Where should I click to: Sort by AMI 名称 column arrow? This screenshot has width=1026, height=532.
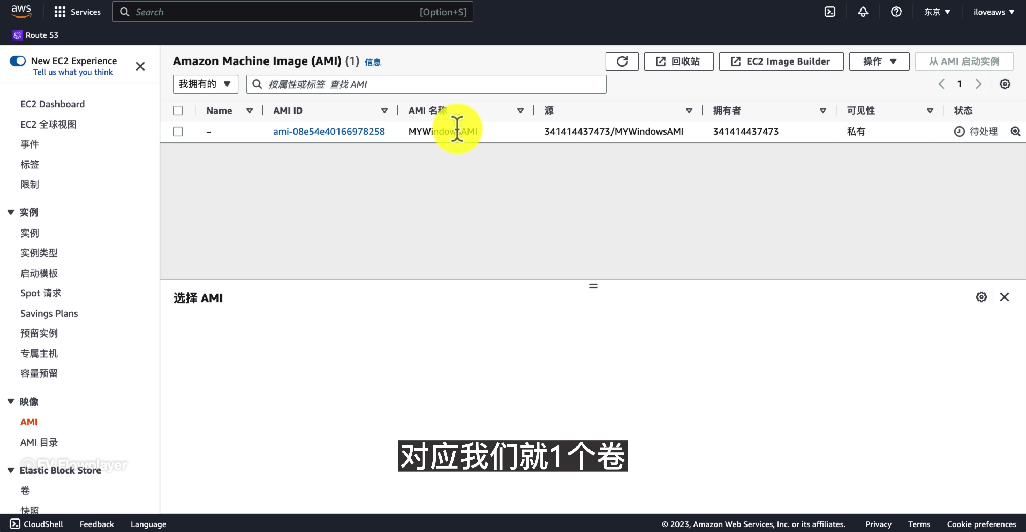(x=520, y=111)
